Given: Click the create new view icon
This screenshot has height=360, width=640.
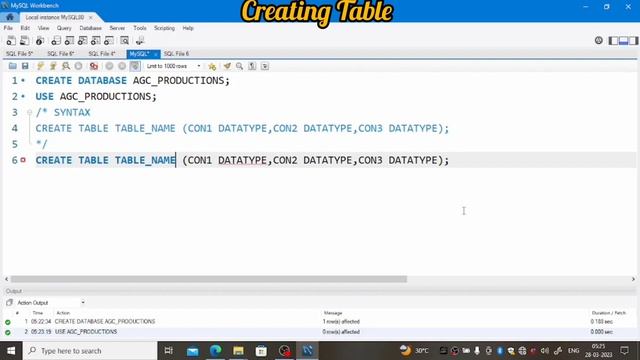Looking at the screenshot, I should coord(82,40).
